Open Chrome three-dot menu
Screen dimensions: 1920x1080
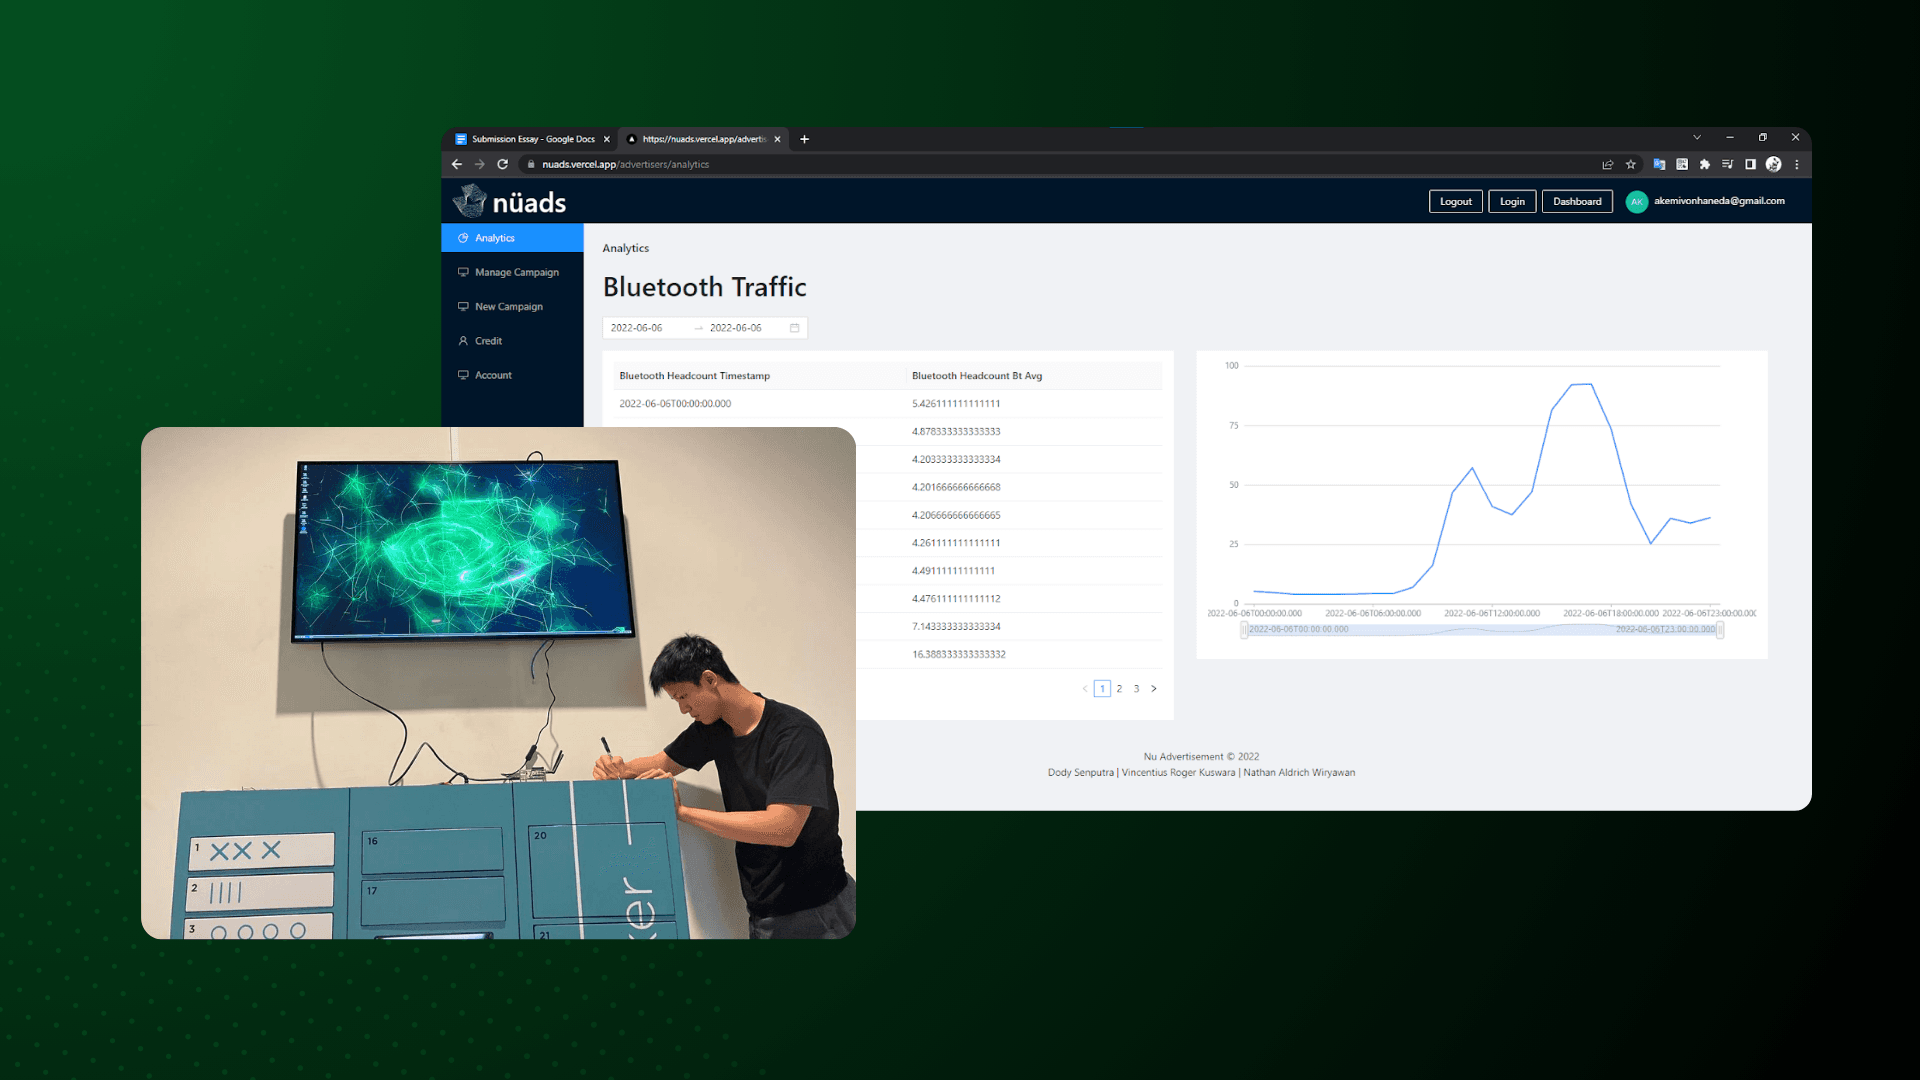pos(1797,165)
